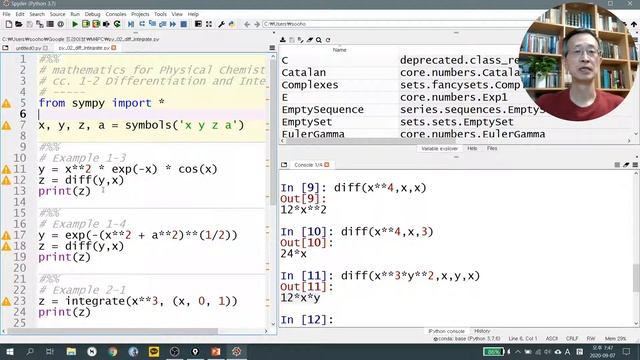The image size is (640, 360).
Task: Stop debugging with the blue square
Action: 184,24
